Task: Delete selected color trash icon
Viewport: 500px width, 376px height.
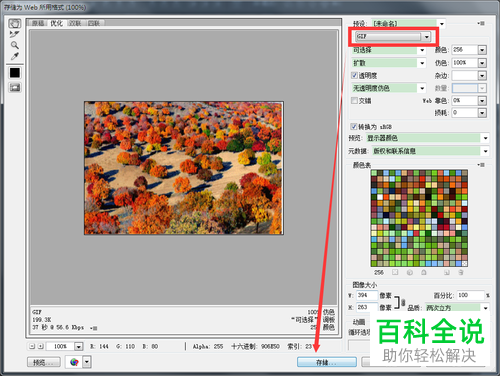Action: tap(461, 272)
